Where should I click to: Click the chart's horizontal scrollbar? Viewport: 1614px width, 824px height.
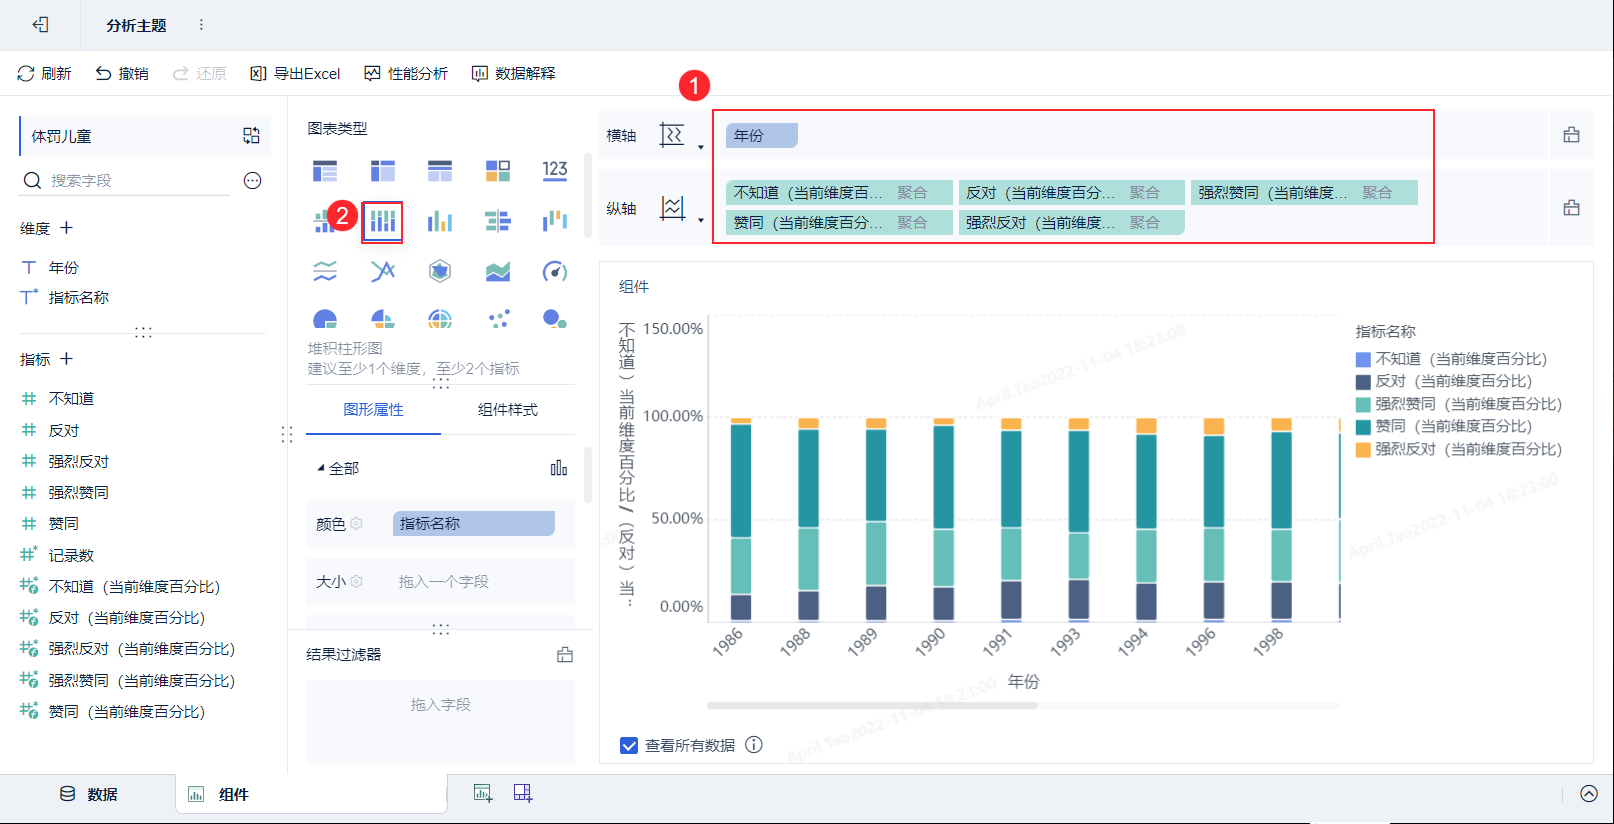coord(872,705)
